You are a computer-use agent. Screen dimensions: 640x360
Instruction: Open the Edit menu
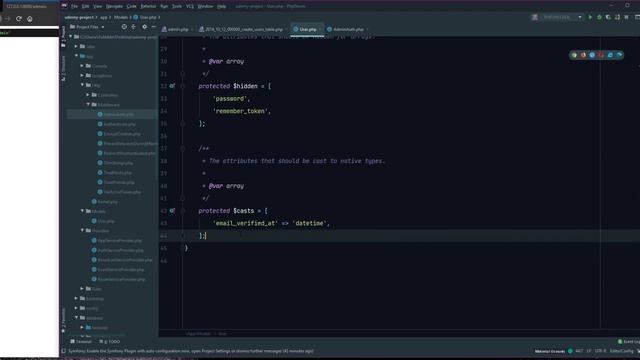(x=85, y=7)
